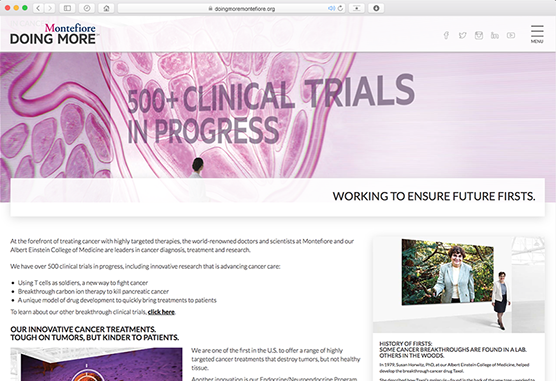Open the Facebook page icon
Screen dimensions: 556x381
tap(446, 35)
